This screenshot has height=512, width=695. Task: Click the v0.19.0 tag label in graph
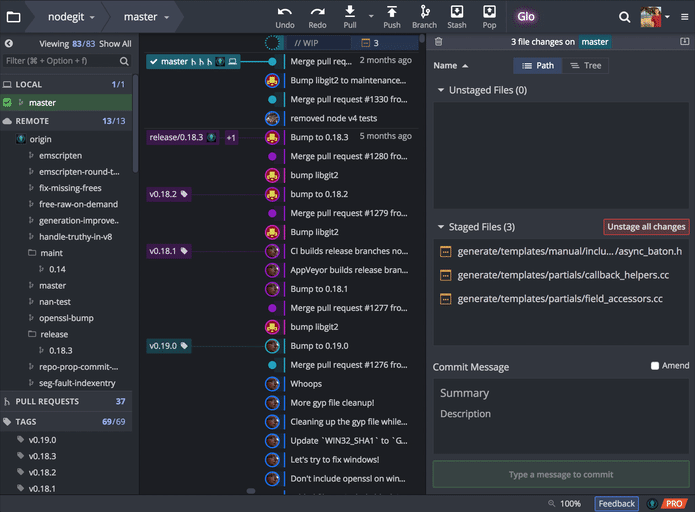coord(169,346)
